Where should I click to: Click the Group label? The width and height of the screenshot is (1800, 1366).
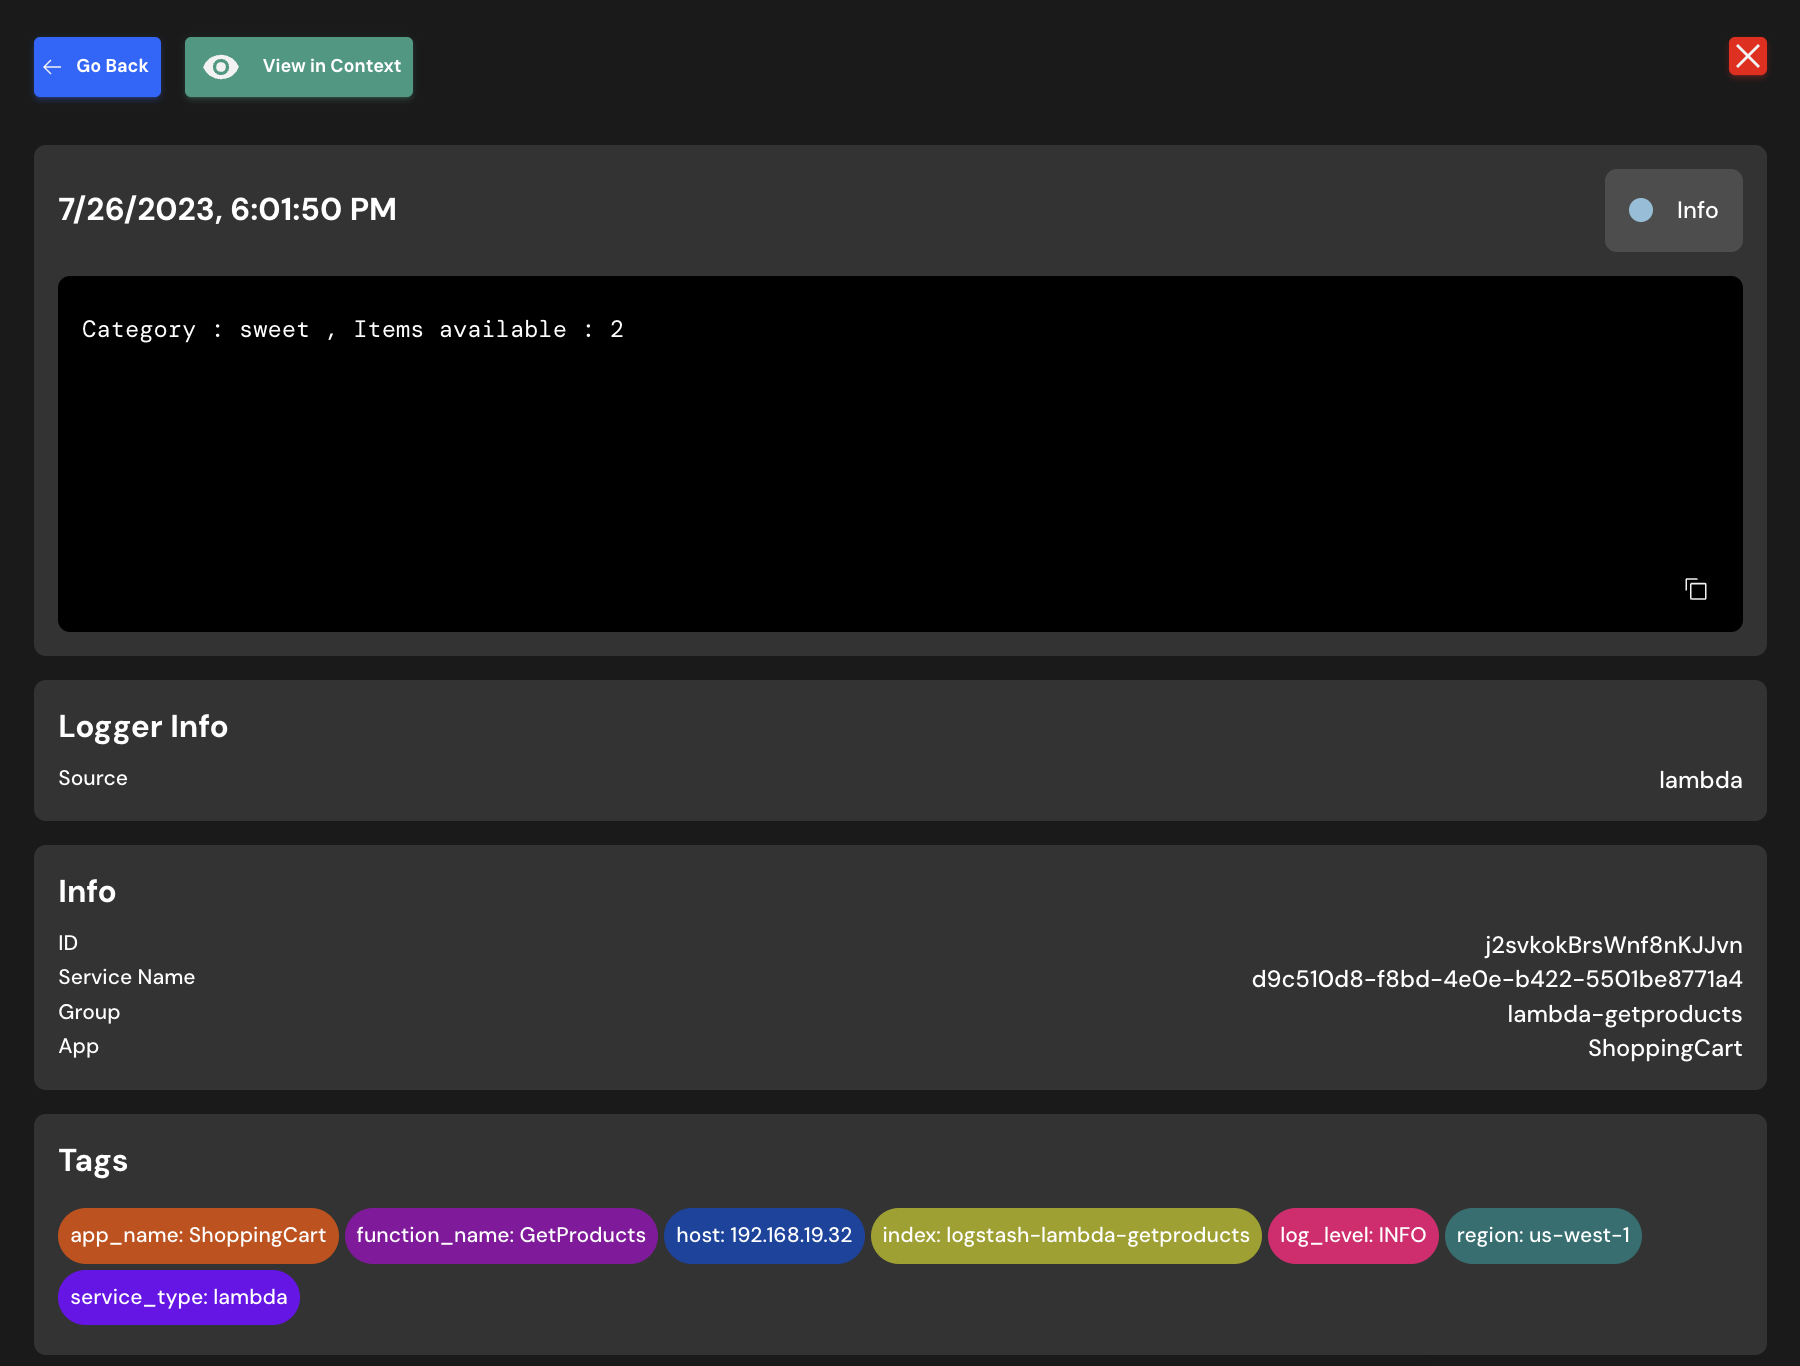point(89,1012)
